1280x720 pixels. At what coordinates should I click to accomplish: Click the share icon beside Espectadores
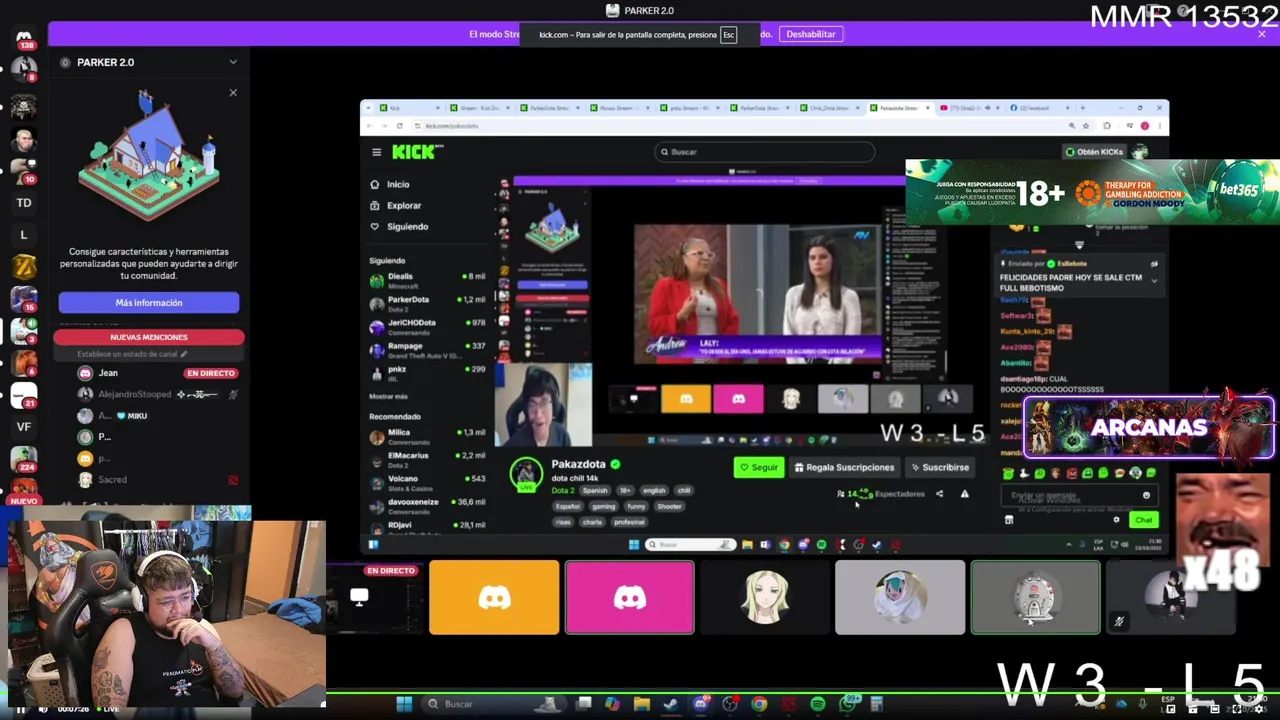[939, 494]
